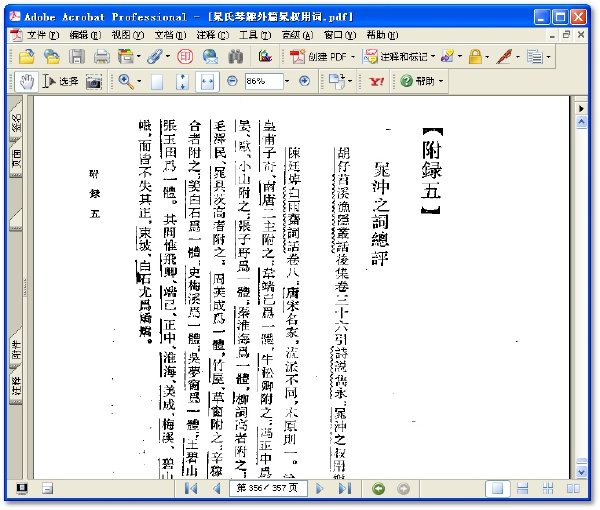This screenshot has height=510, width=600.
Task: Click the black arrow above the scrollbar
Action: tap(581, 109)
